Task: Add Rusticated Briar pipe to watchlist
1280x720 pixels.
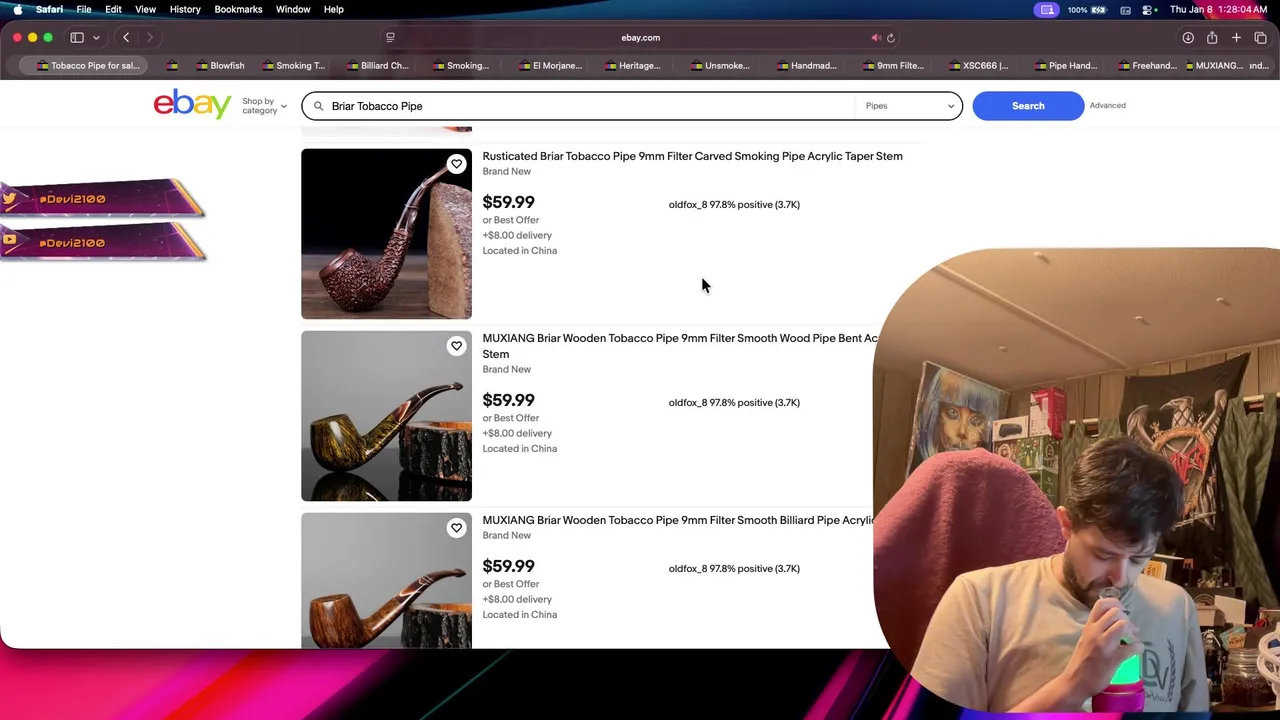Action: [x=456, y=164]
